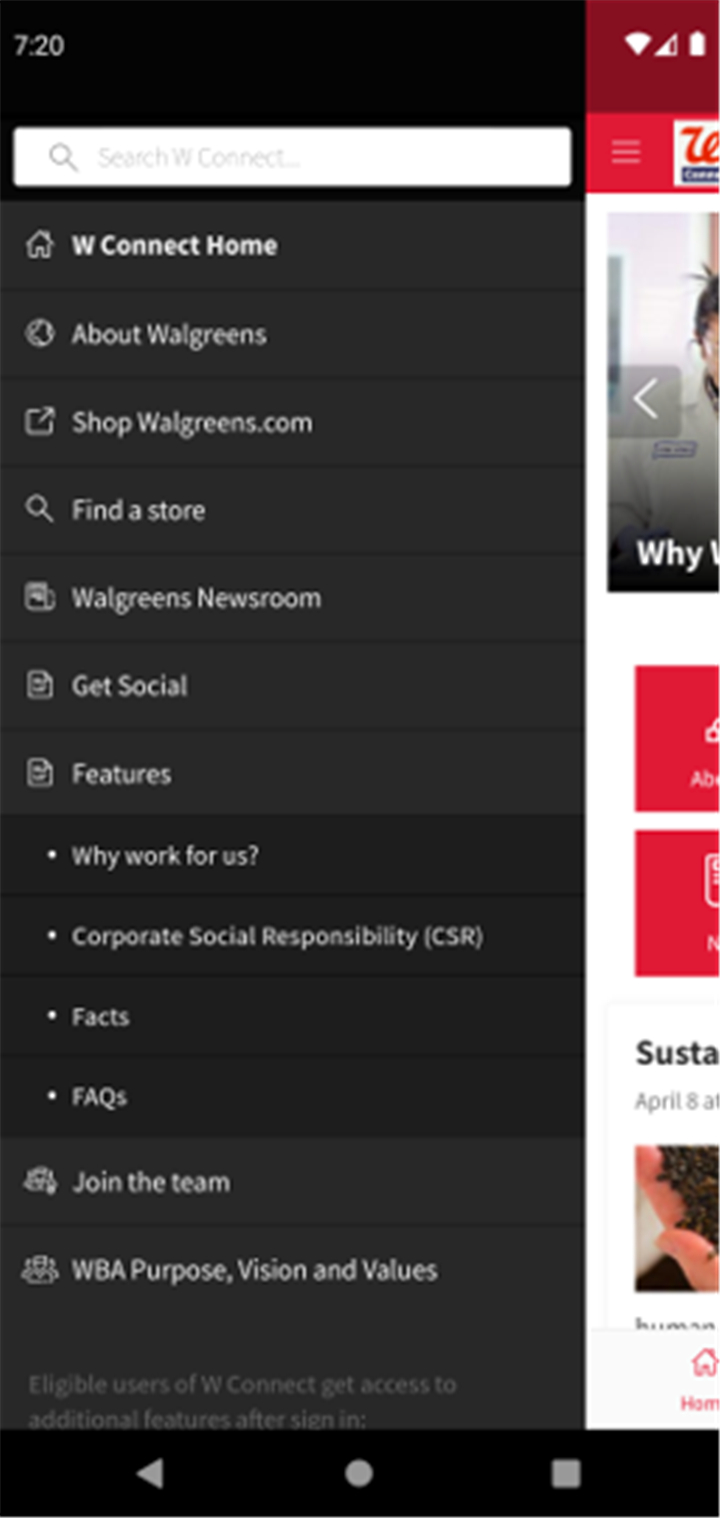Open About Walgreens menu item
The width and height of the screenshot is (720, 1518).
292,333
